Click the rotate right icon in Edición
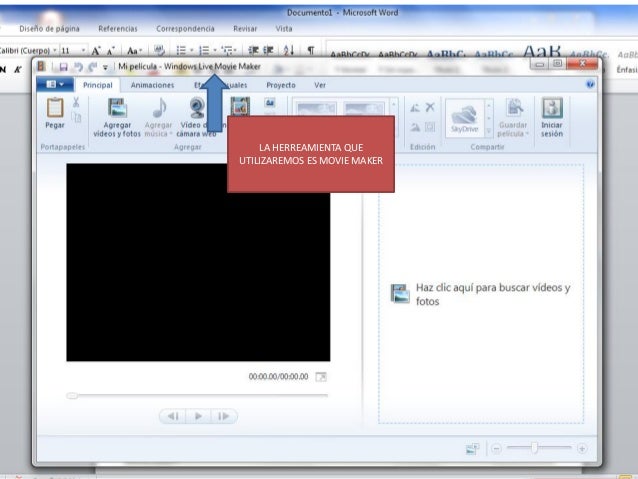 pyautogui.click(x=415, y=127)
